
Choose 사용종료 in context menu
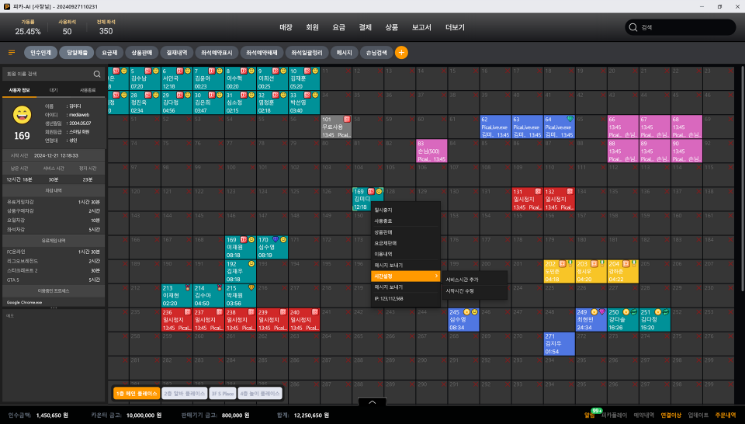click(x=384, y=221)
